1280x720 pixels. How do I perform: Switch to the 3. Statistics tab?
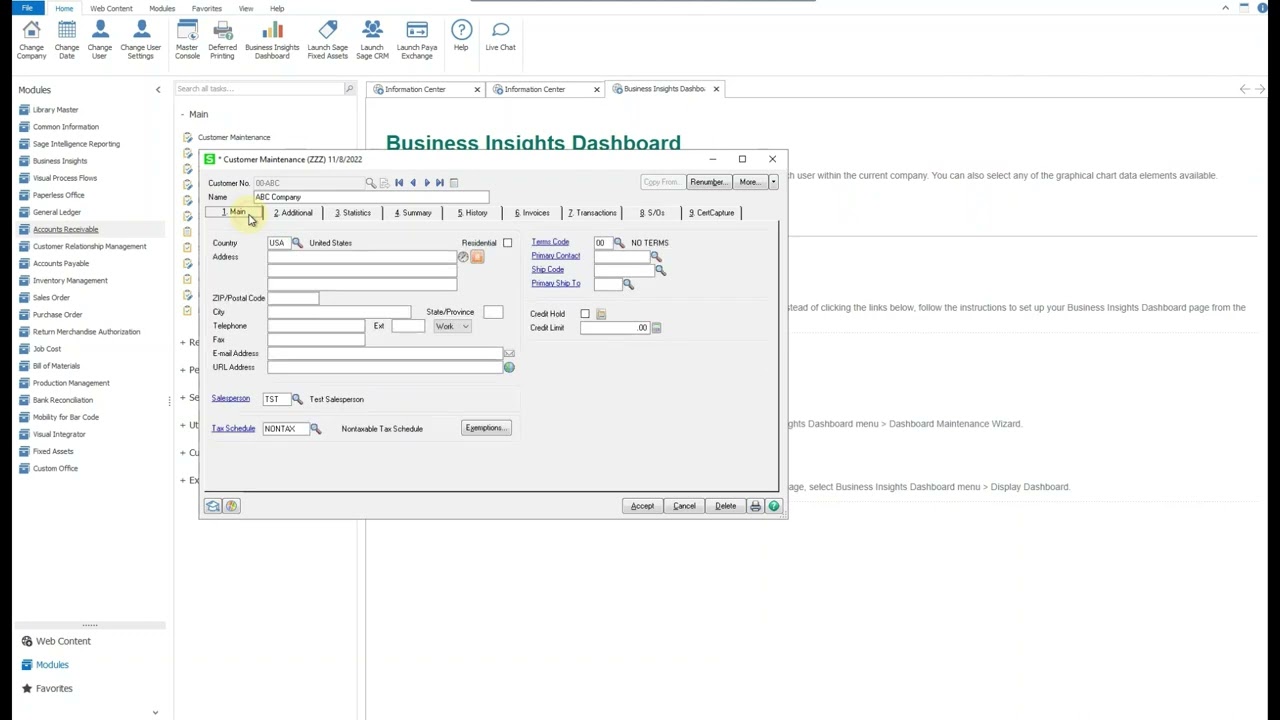click(353, 213)
